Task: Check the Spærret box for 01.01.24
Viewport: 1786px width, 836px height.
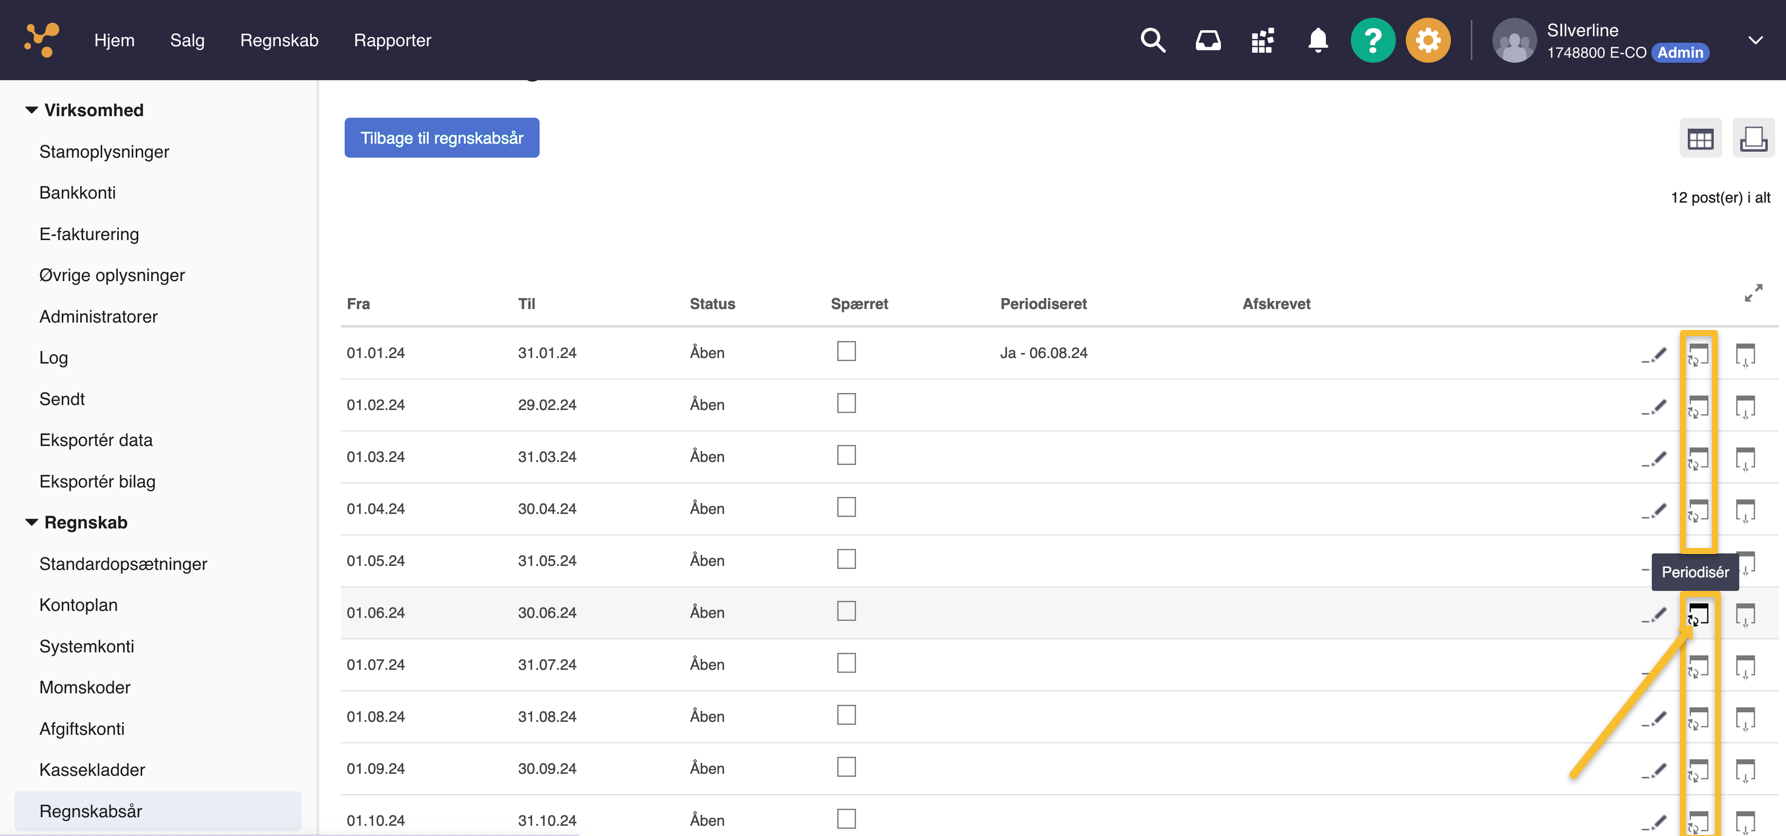Action: tap(846, 351)
